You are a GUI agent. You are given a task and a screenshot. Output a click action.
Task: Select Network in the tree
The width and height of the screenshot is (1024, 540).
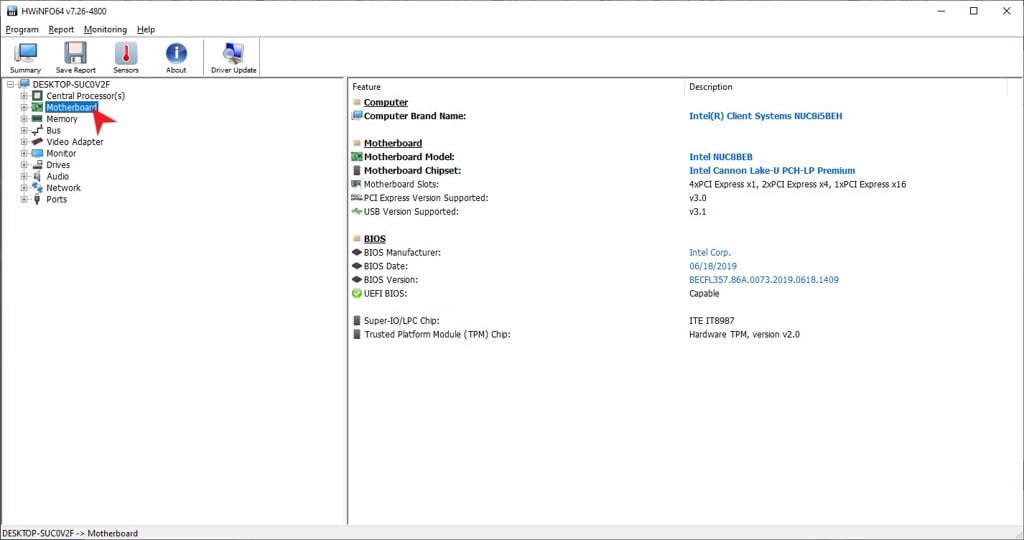[x=63, y=188]
